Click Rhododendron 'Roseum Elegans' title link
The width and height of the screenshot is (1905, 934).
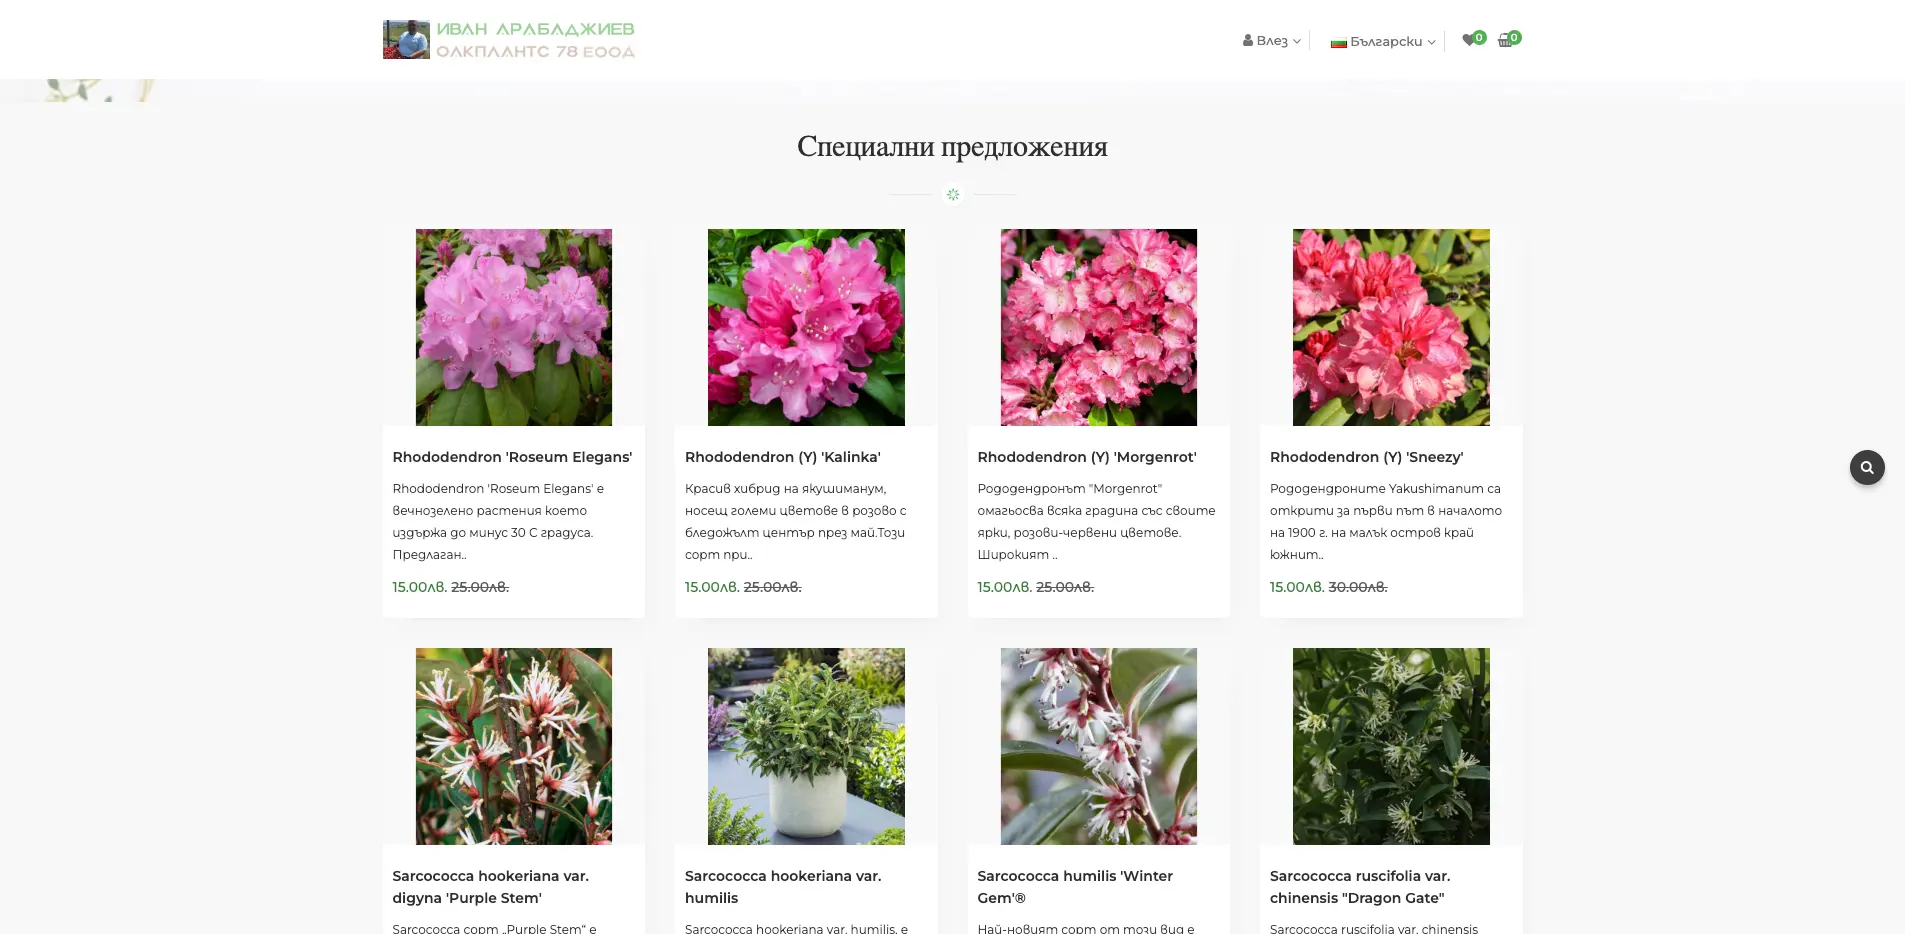(512, 457)
